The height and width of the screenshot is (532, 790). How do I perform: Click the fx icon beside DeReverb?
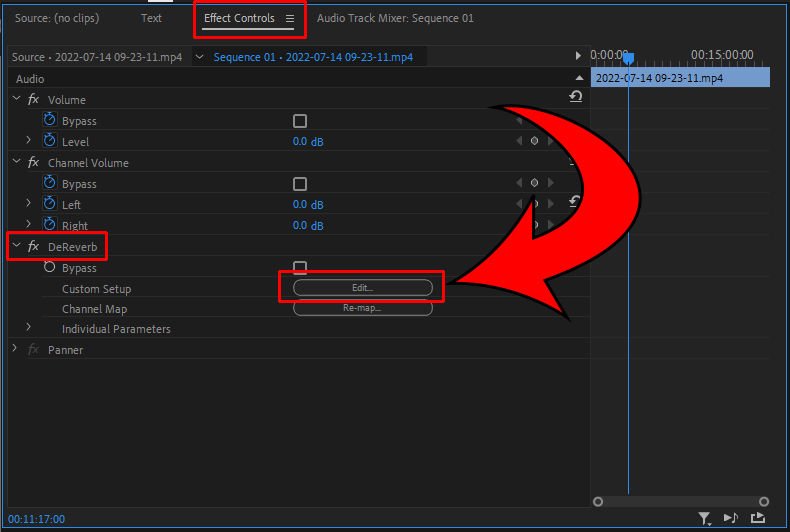click(x=33, y=246)
